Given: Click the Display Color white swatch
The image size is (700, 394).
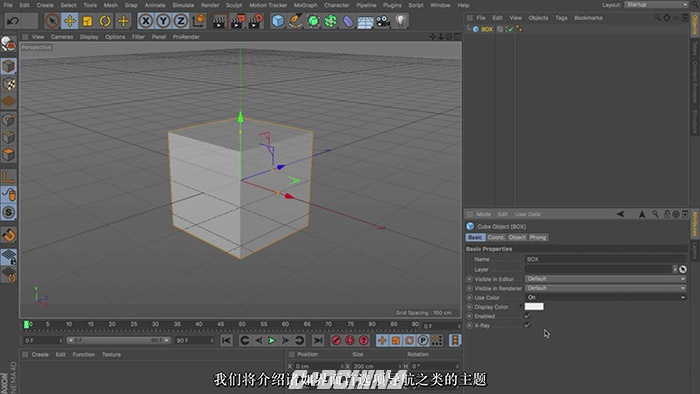Looking at the screenshot, I should 534,307.
